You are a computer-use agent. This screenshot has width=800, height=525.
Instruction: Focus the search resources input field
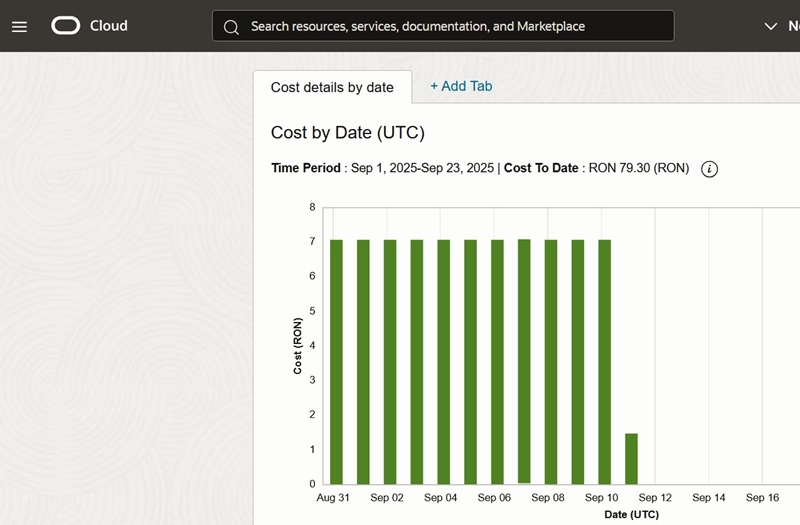point(450,26)
